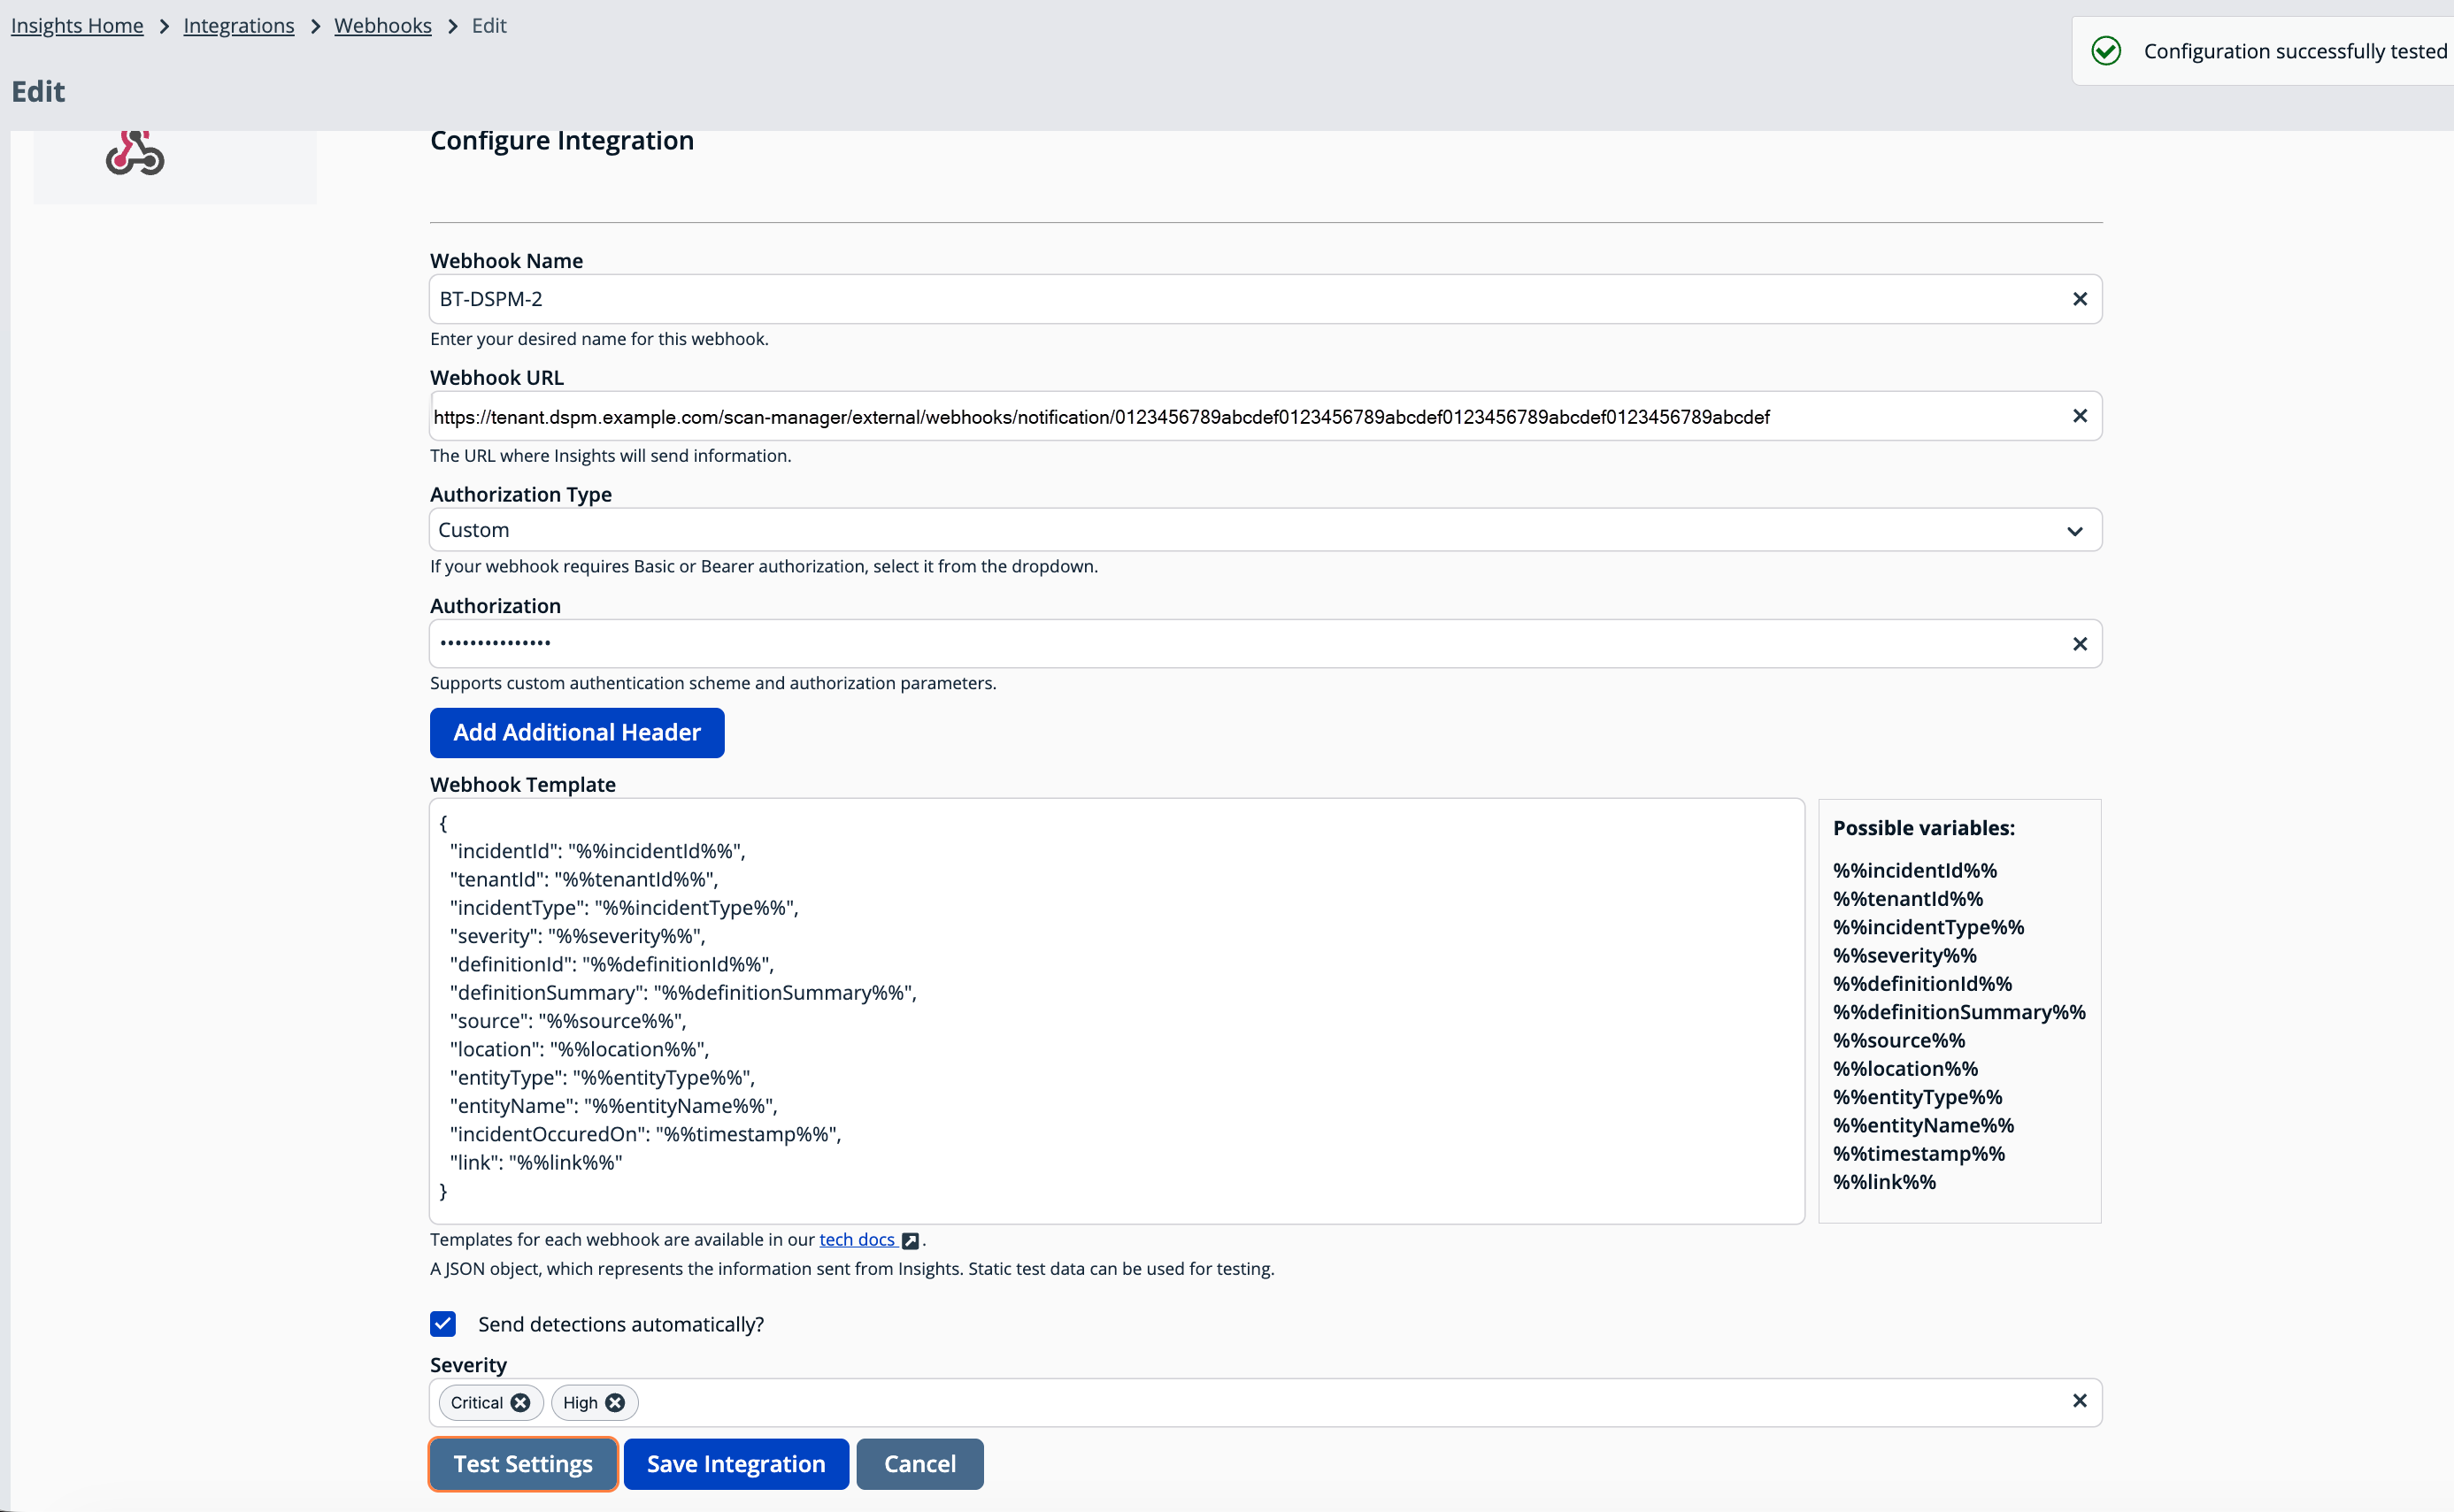Click the %%incidentType%% variable
The height and width of the screenshot is (1512, 2454).
pos(1928,927)
